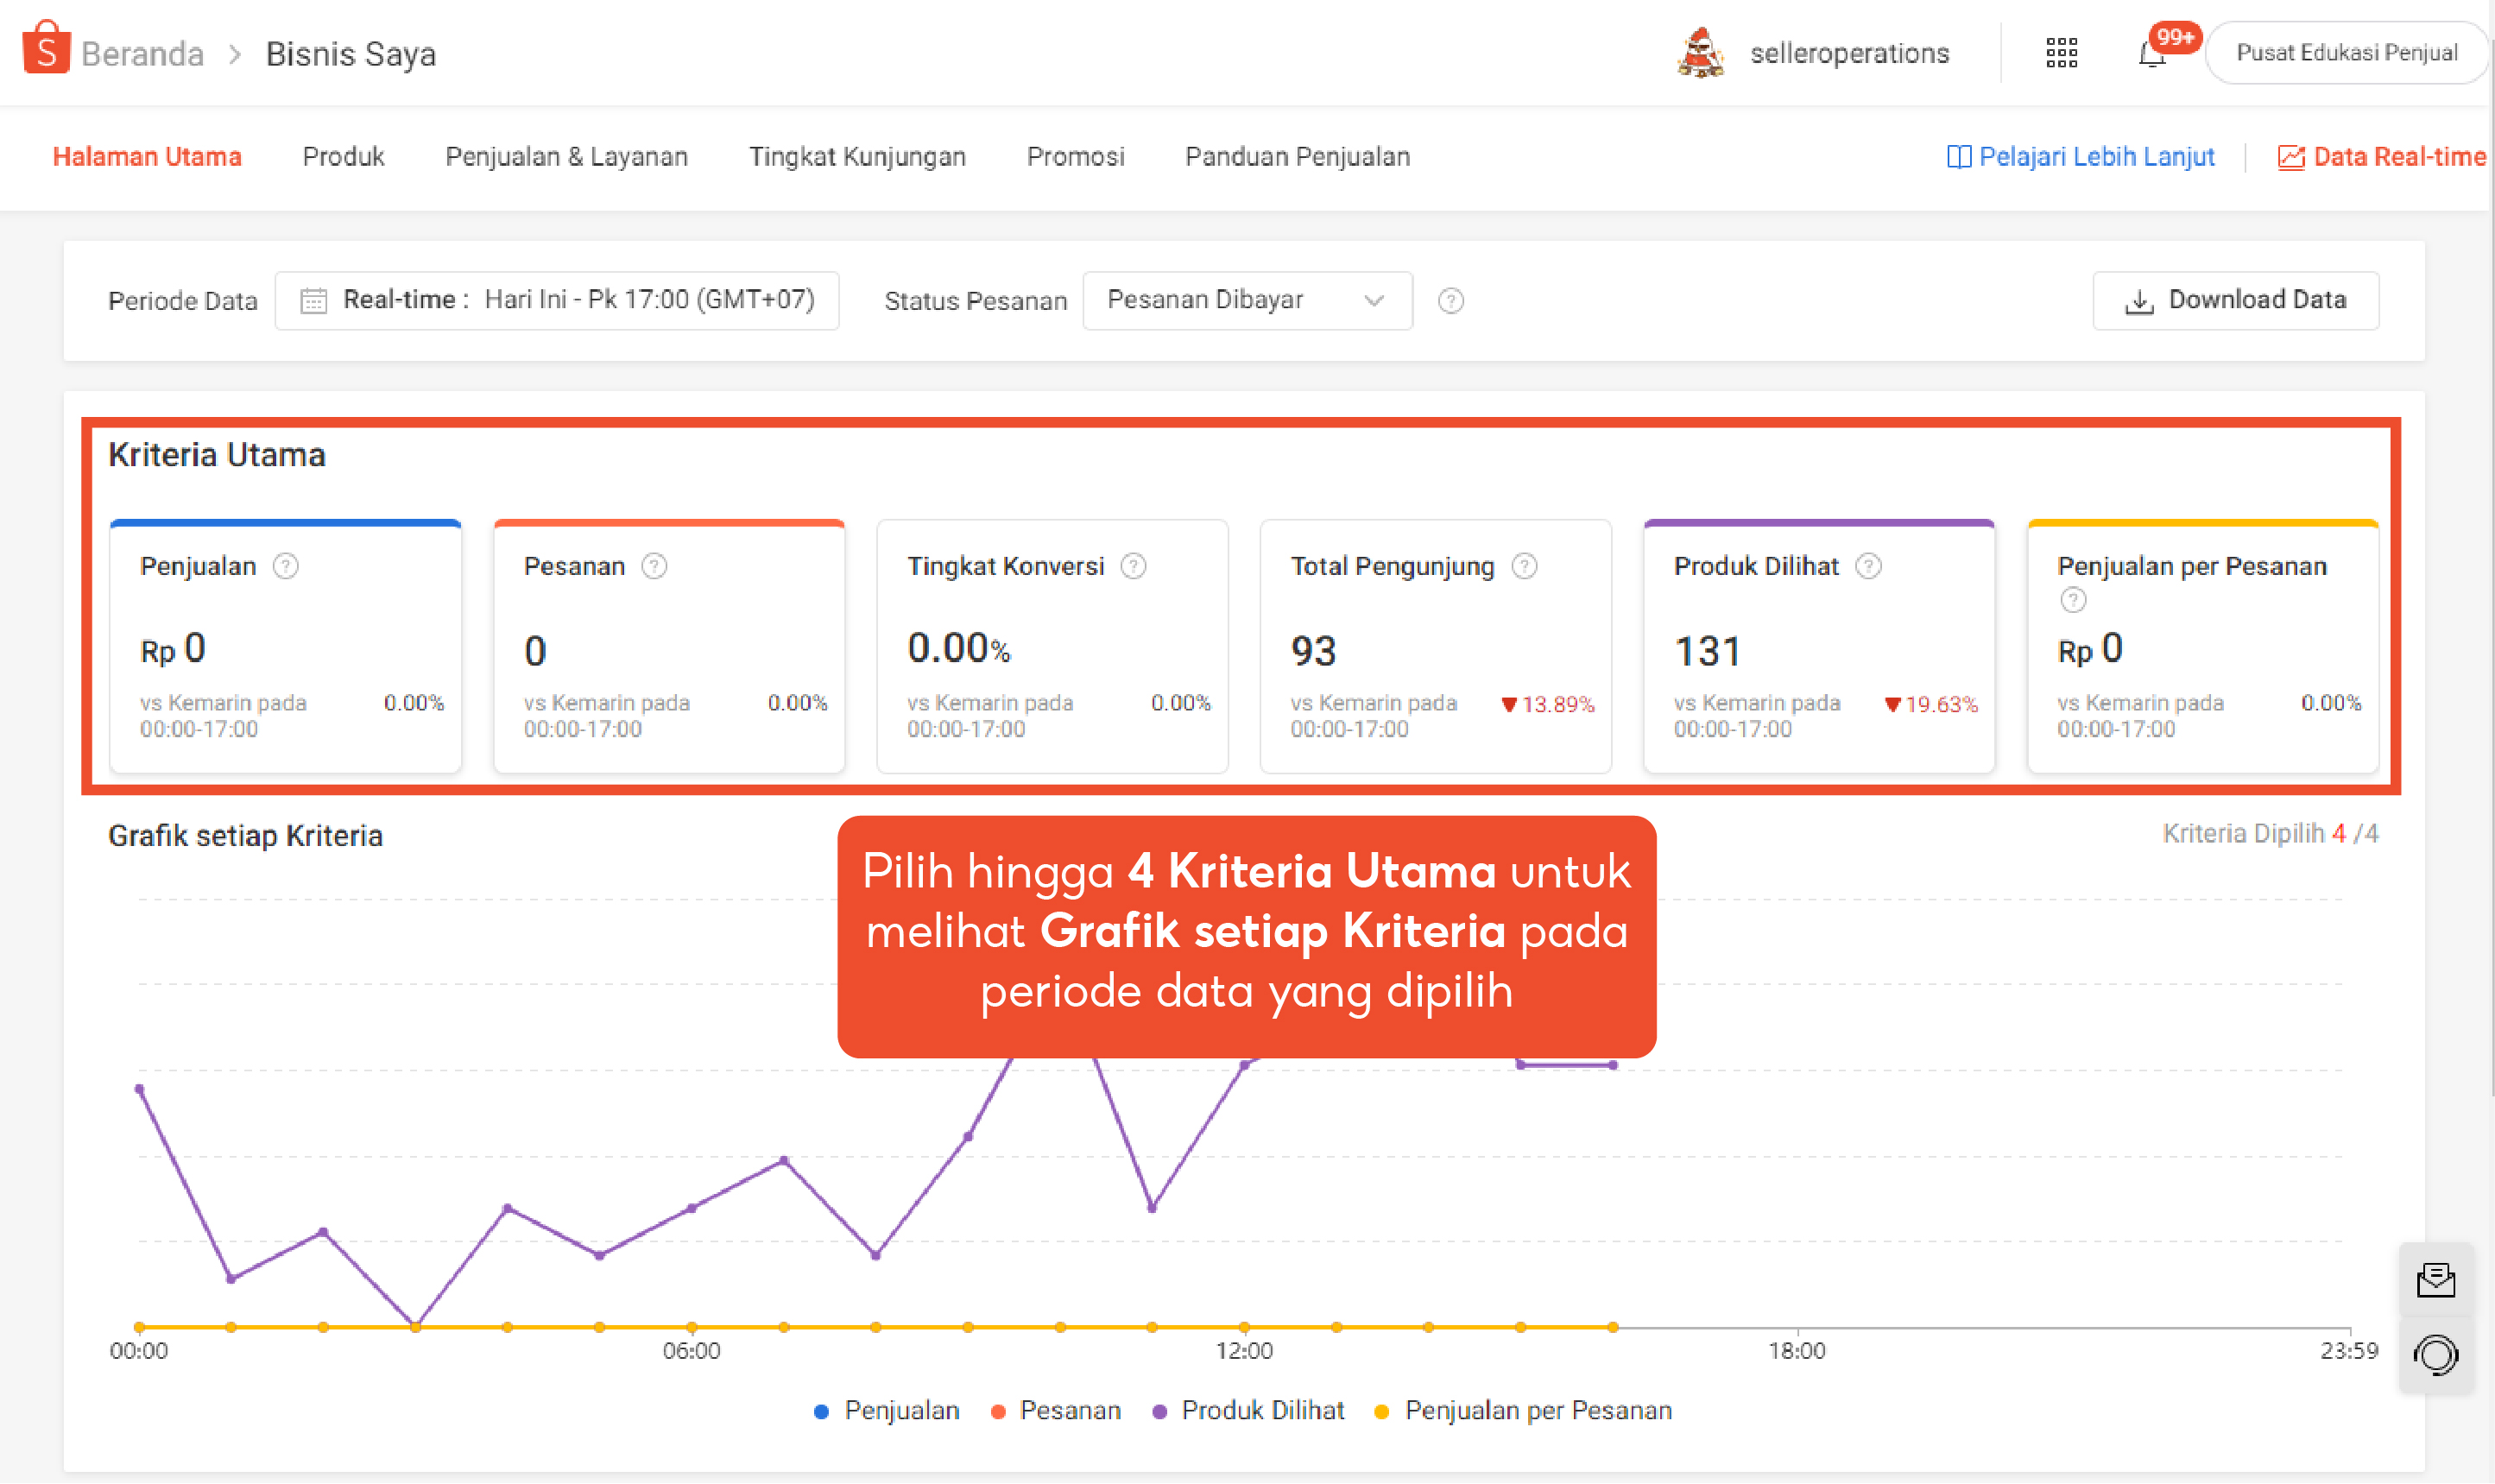Toggle the Produk Dilihat criteria card
Screen dimensions: 2495x1484
(1819, 646)
